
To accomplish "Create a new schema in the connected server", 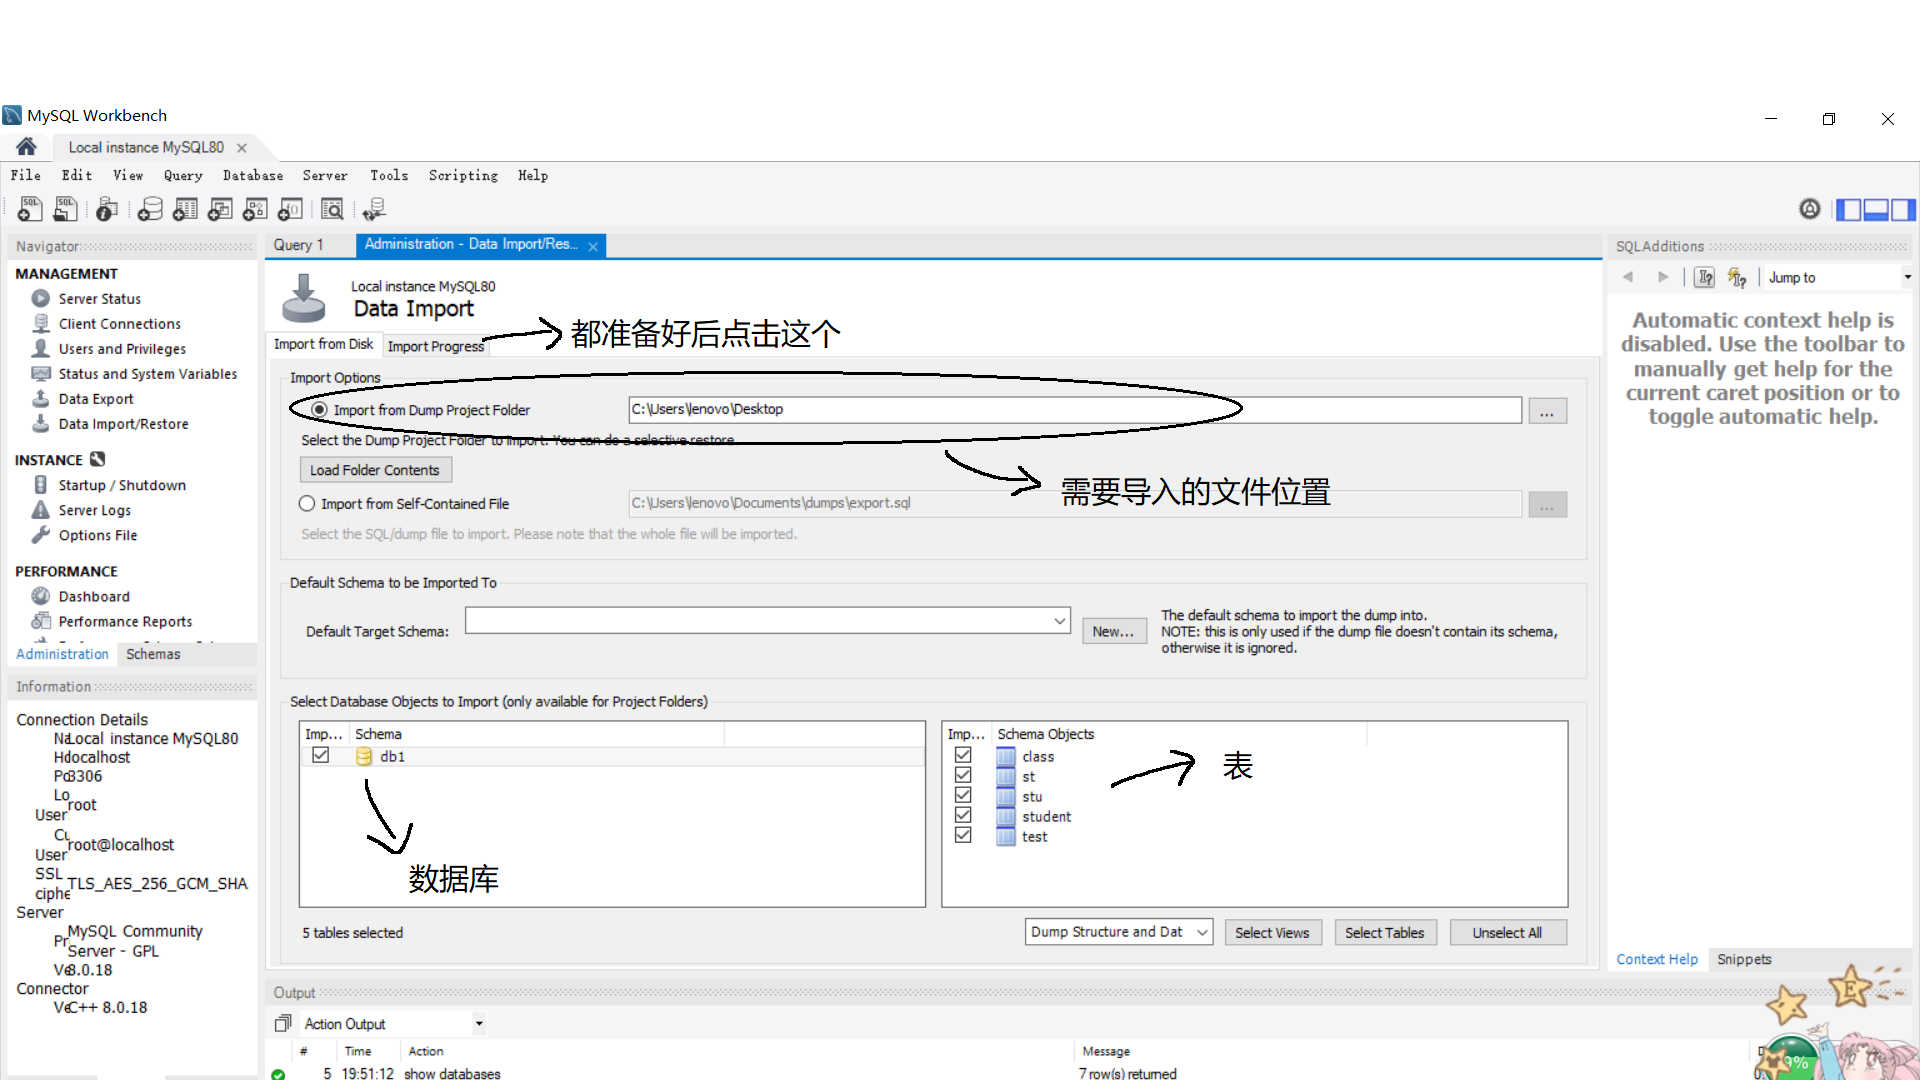I will [x=150, y=209].
